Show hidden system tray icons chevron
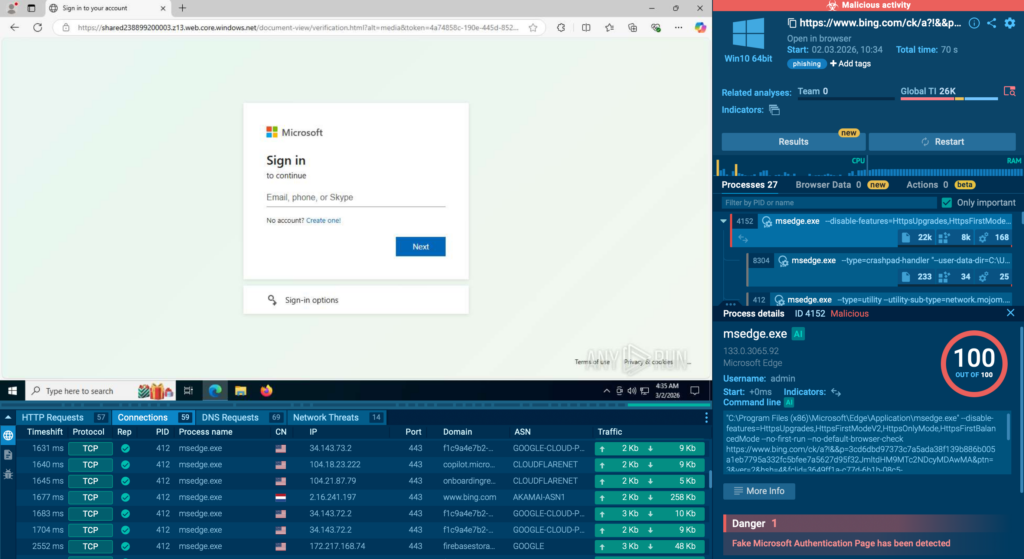 607,391
